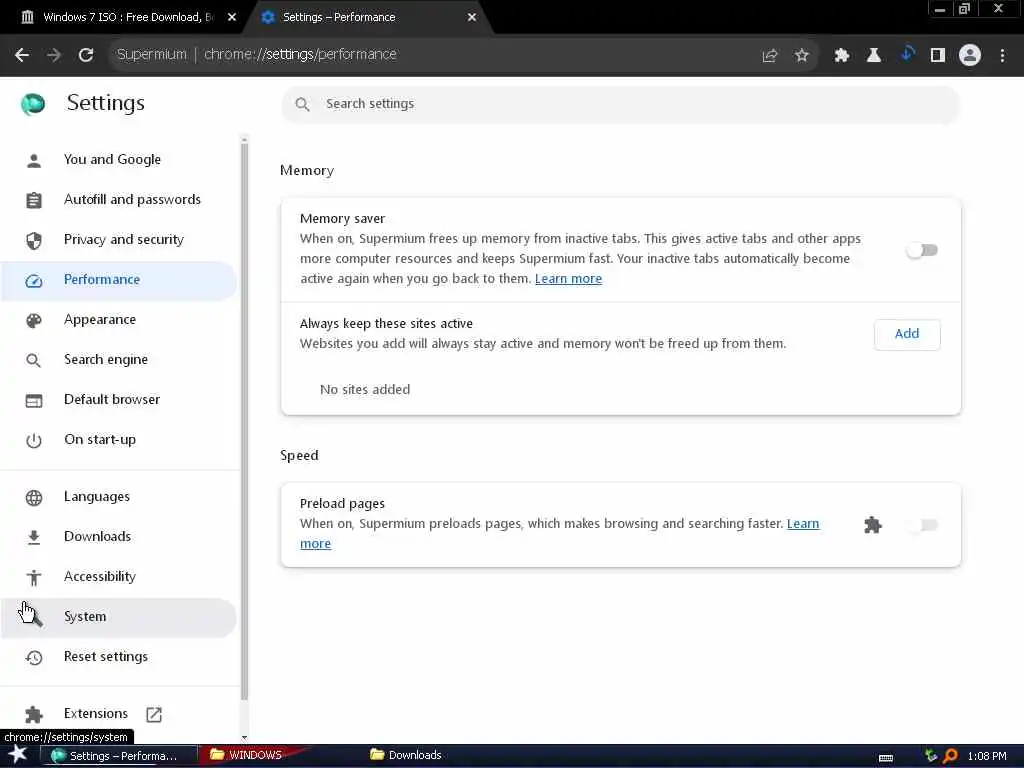Open the three-dot browser menu
This screenshot has width=1024, height=768.
click(1002, 56)
